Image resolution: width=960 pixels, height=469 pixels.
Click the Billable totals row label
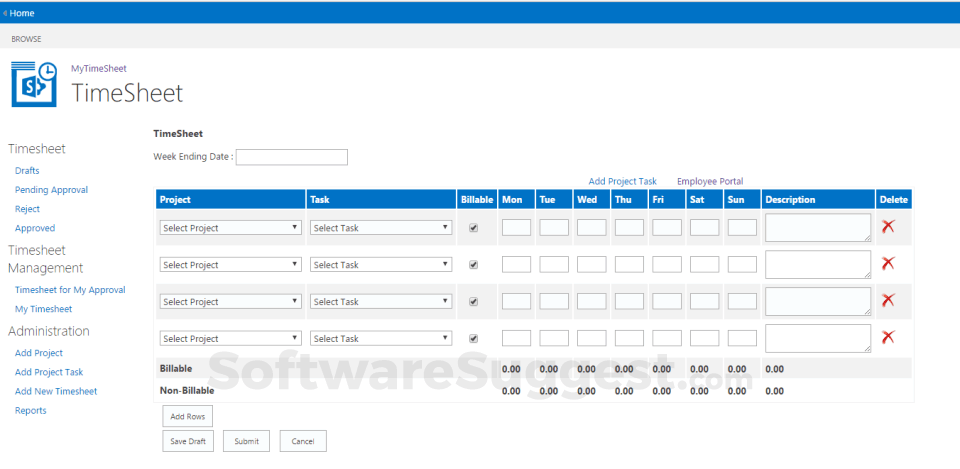(x=176, y=369)
